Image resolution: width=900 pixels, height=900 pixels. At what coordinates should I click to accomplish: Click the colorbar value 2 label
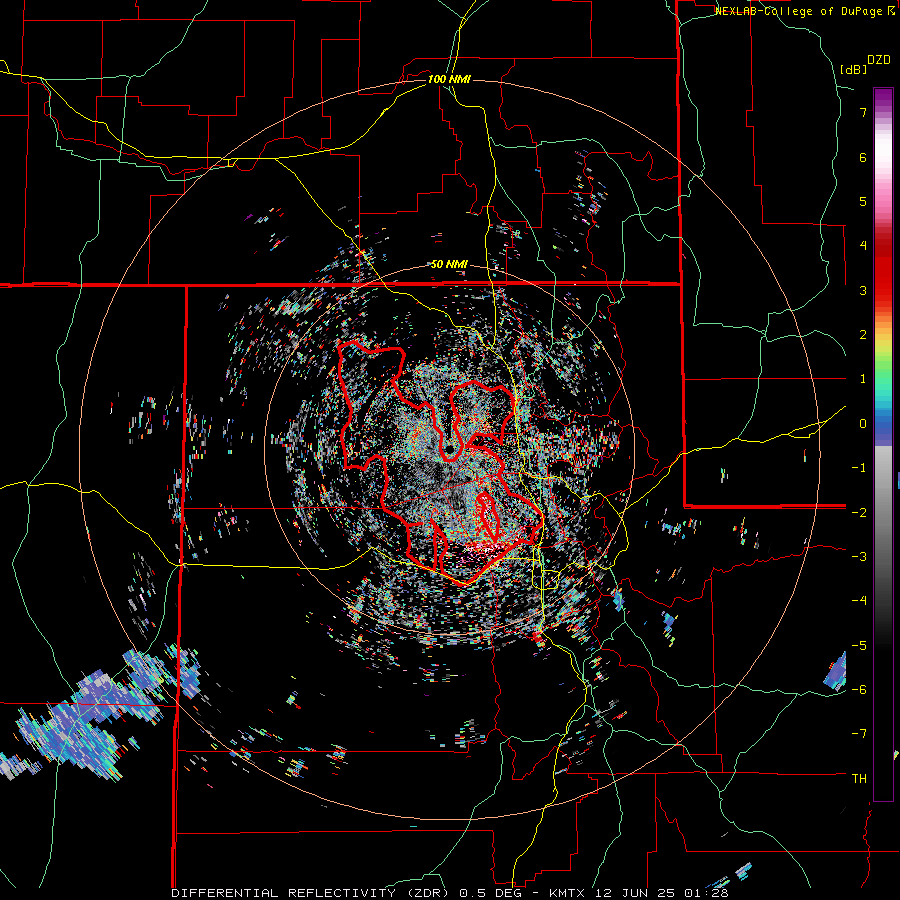pyautogui.click(x=863, y=335)
